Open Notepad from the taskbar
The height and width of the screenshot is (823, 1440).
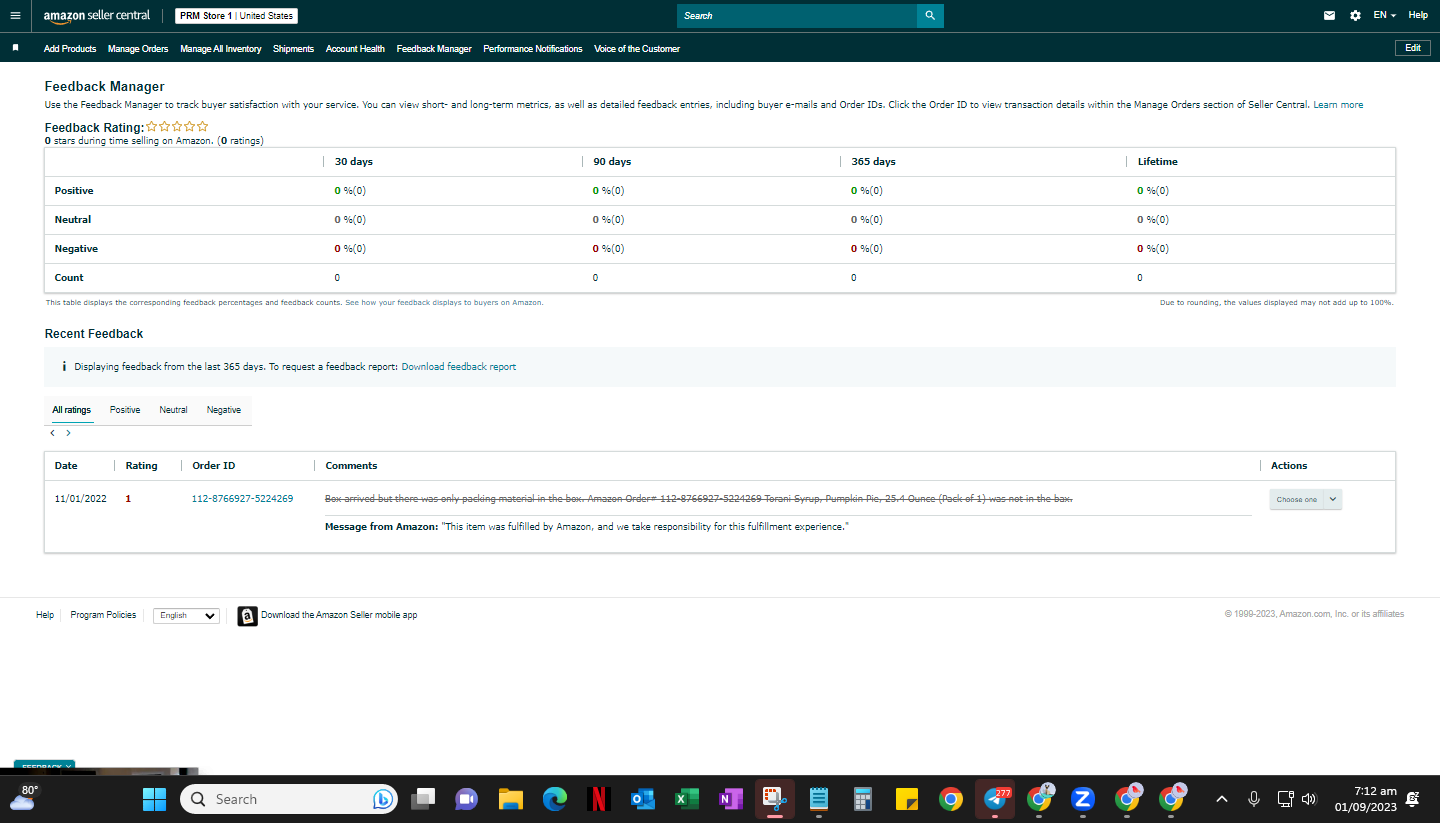819,799
